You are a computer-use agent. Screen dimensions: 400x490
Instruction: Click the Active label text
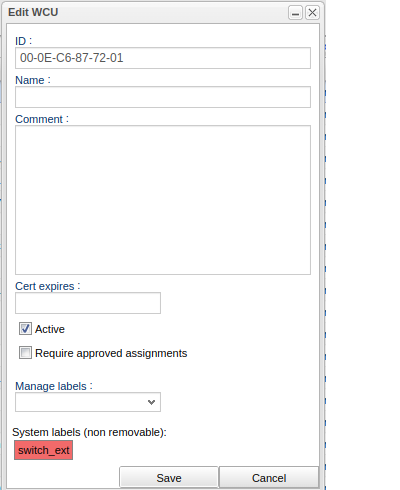click(x=50, y=329)
